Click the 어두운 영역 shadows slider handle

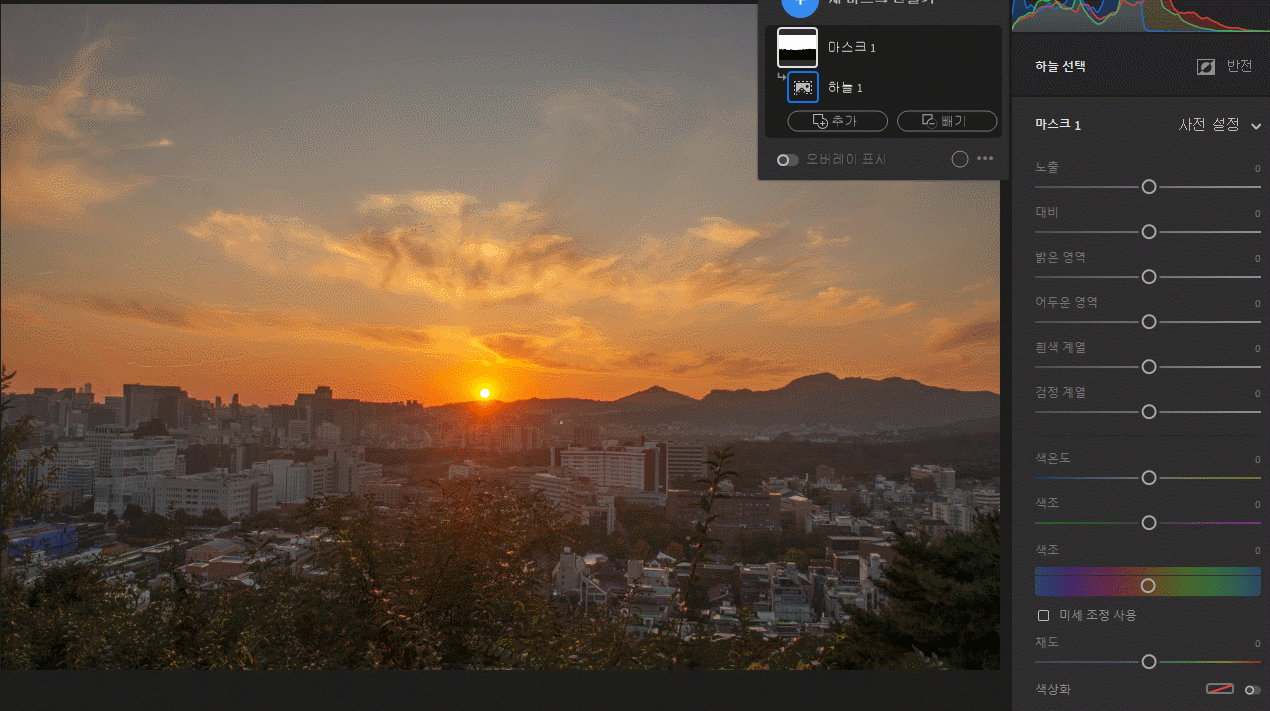[x=1149, y=322]
